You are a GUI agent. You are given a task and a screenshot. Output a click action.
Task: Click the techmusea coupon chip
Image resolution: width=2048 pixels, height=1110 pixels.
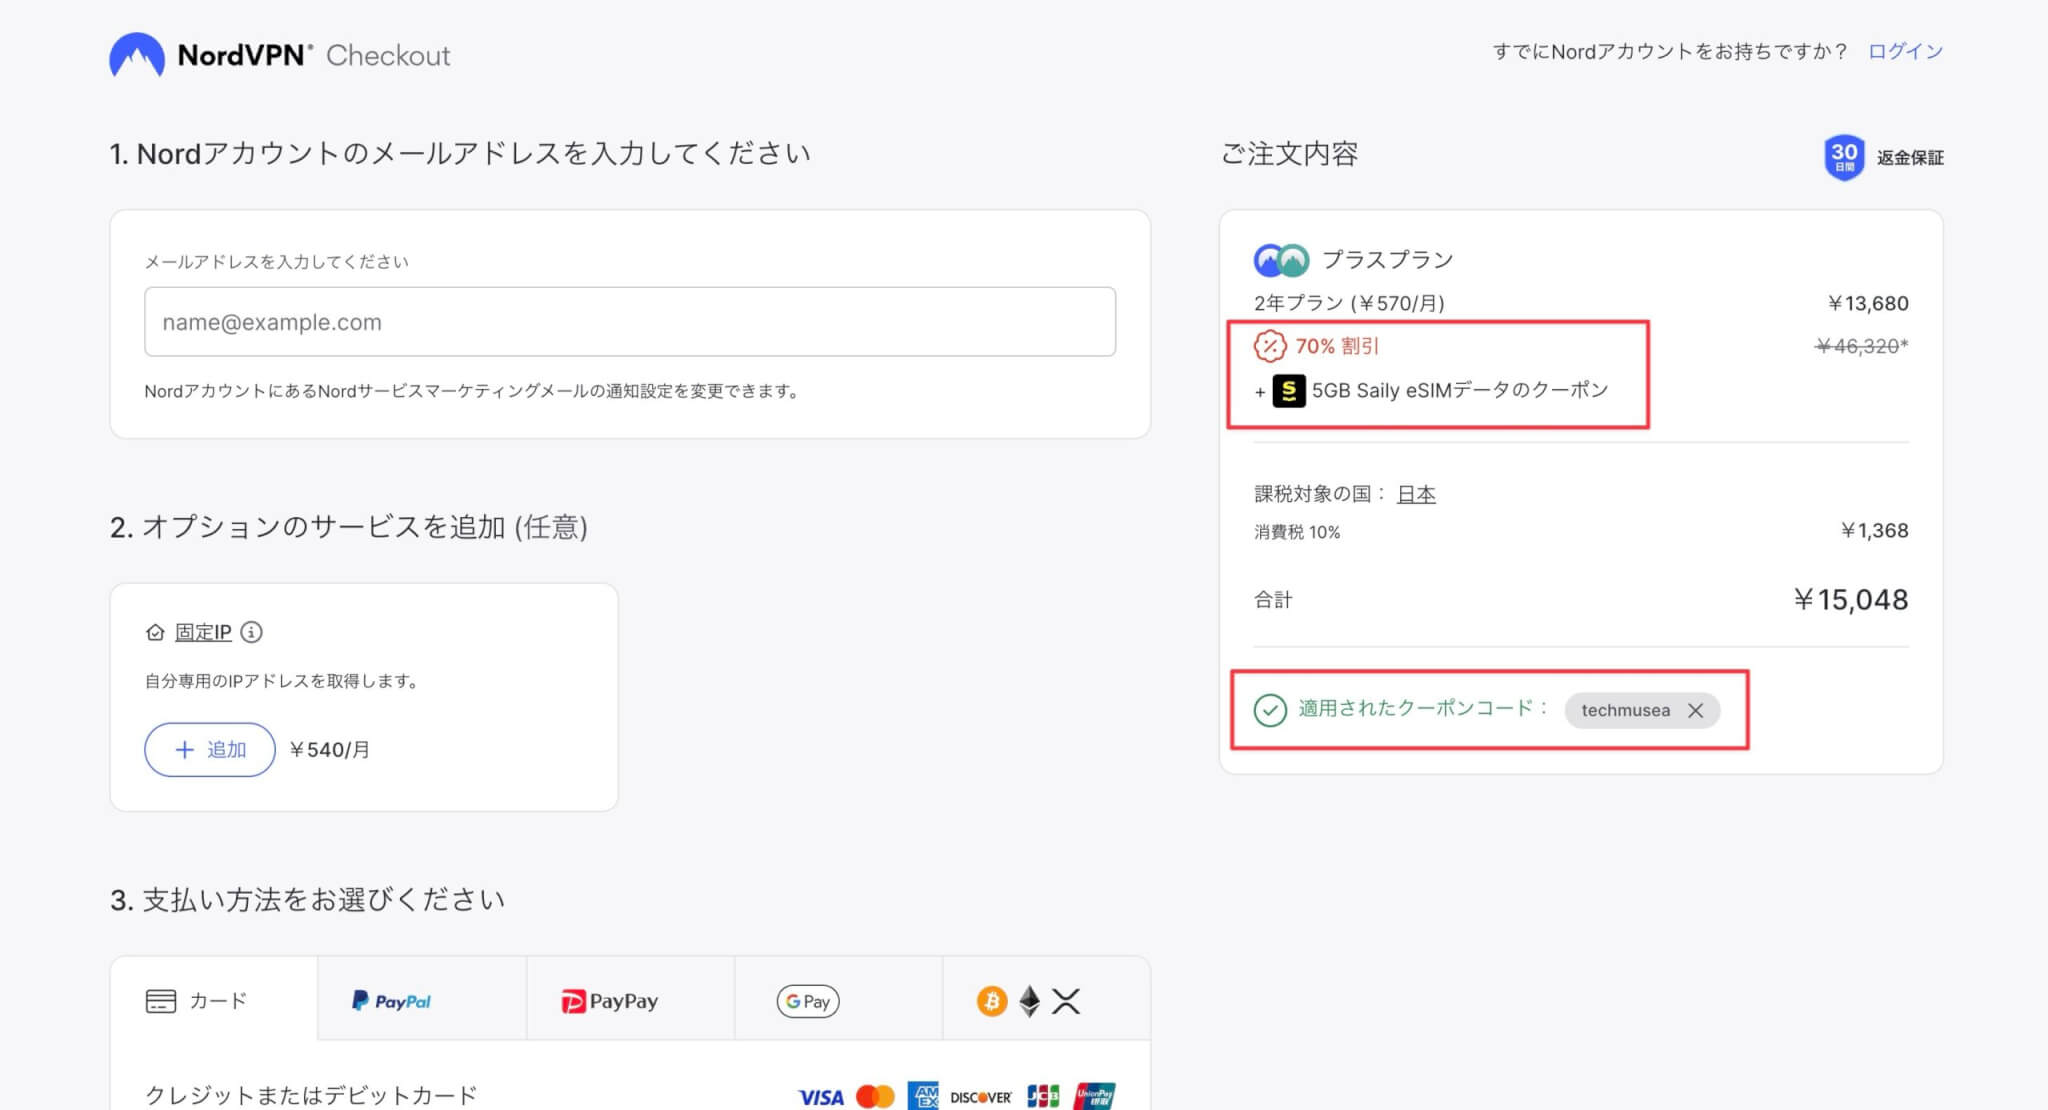click(1642, 710)
